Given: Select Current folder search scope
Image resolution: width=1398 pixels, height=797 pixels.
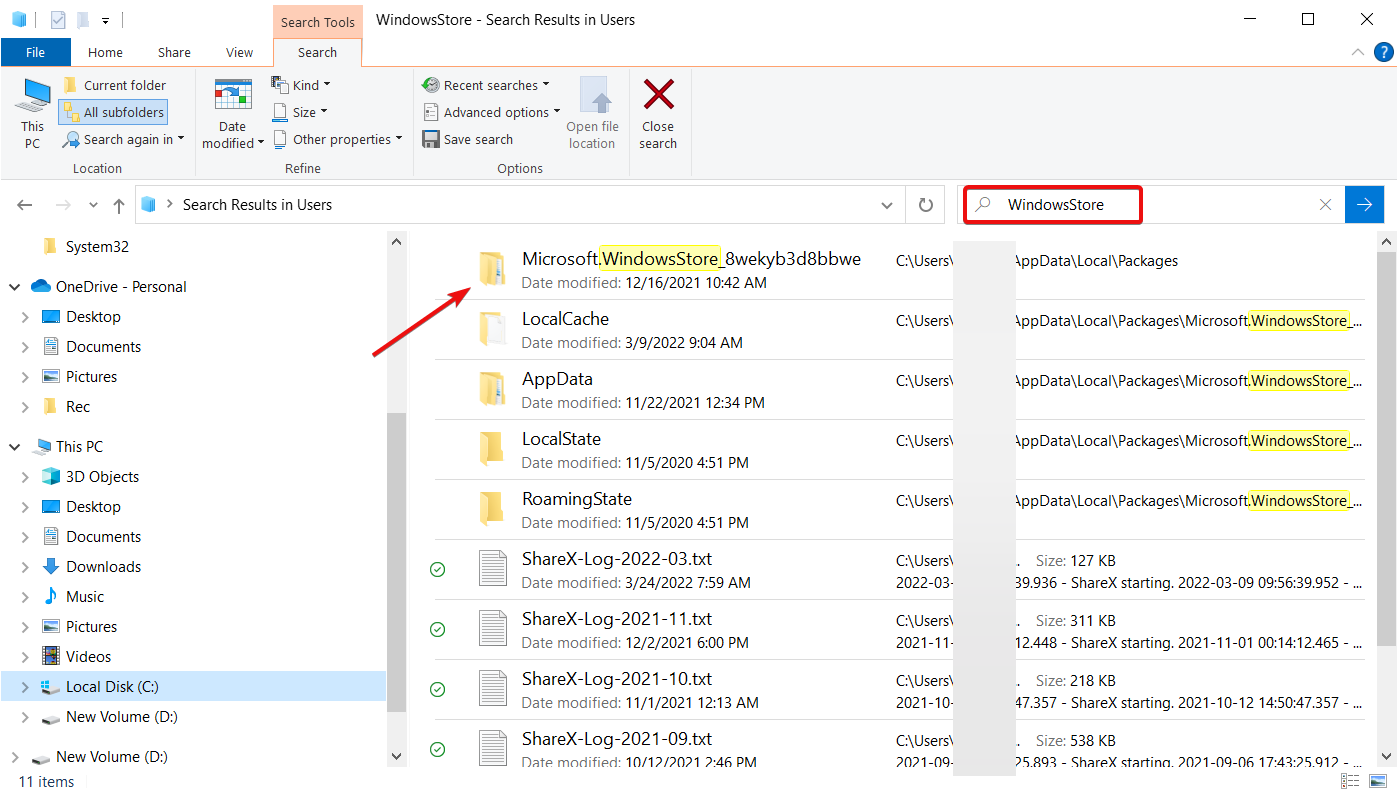Looking at the screenshot, I should click(x=114, y=85).
